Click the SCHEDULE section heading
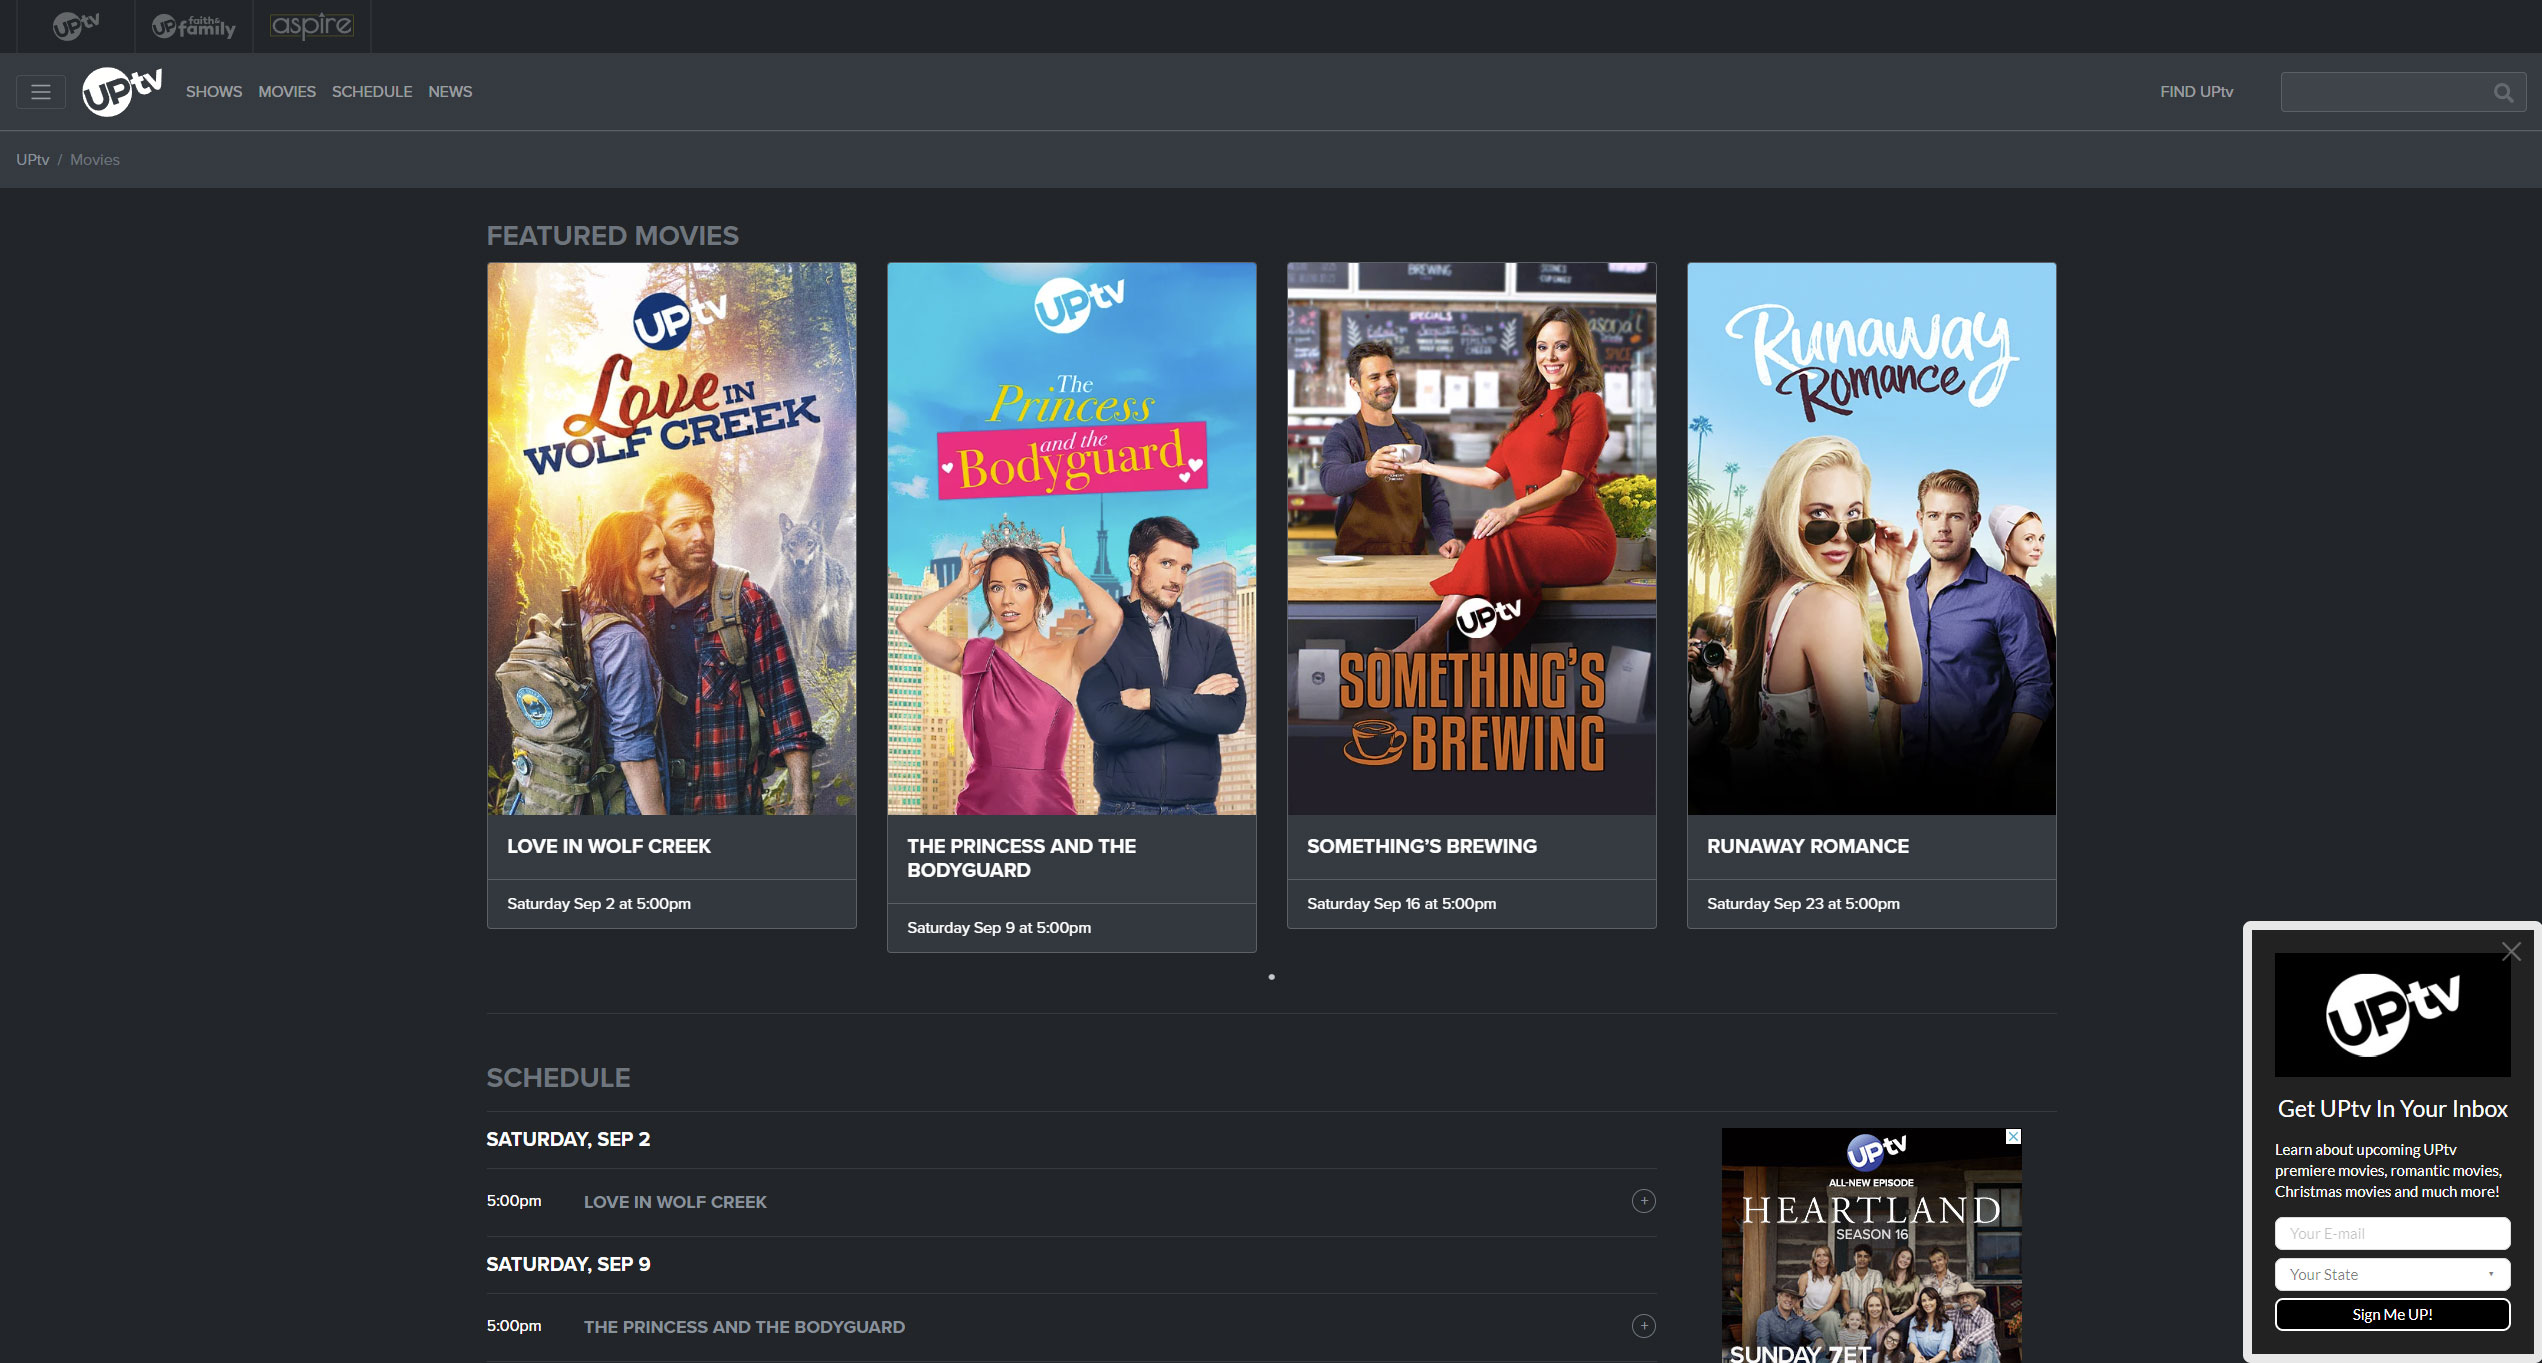2542x1363 pixels. pyautogui.click(x=558, y=1078)
